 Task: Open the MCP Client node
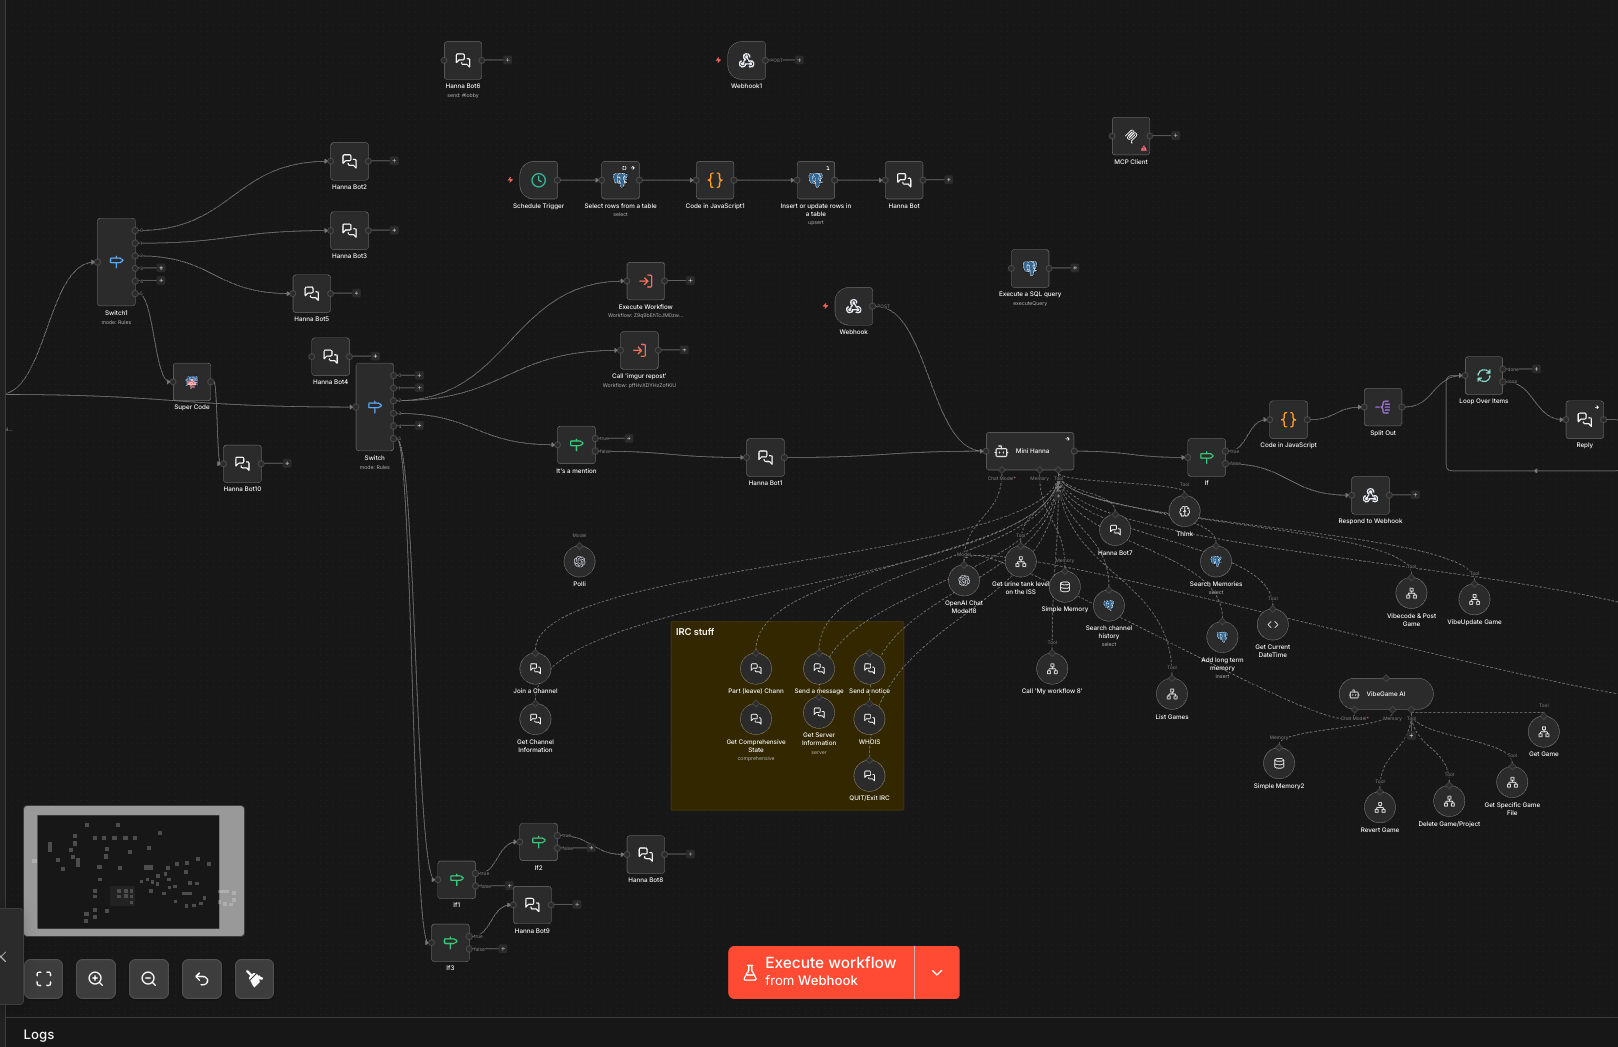point(1131,136)
